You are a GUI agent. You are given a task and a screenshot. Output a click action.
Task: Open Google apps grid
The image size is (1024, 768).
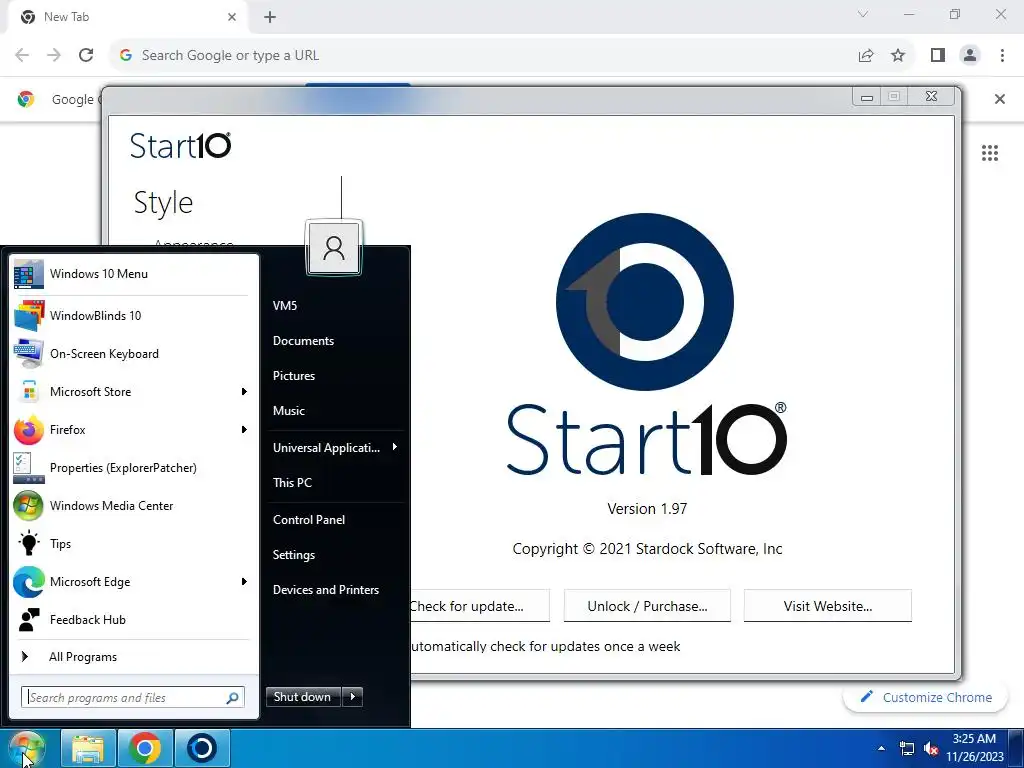(x=989, y=153)
